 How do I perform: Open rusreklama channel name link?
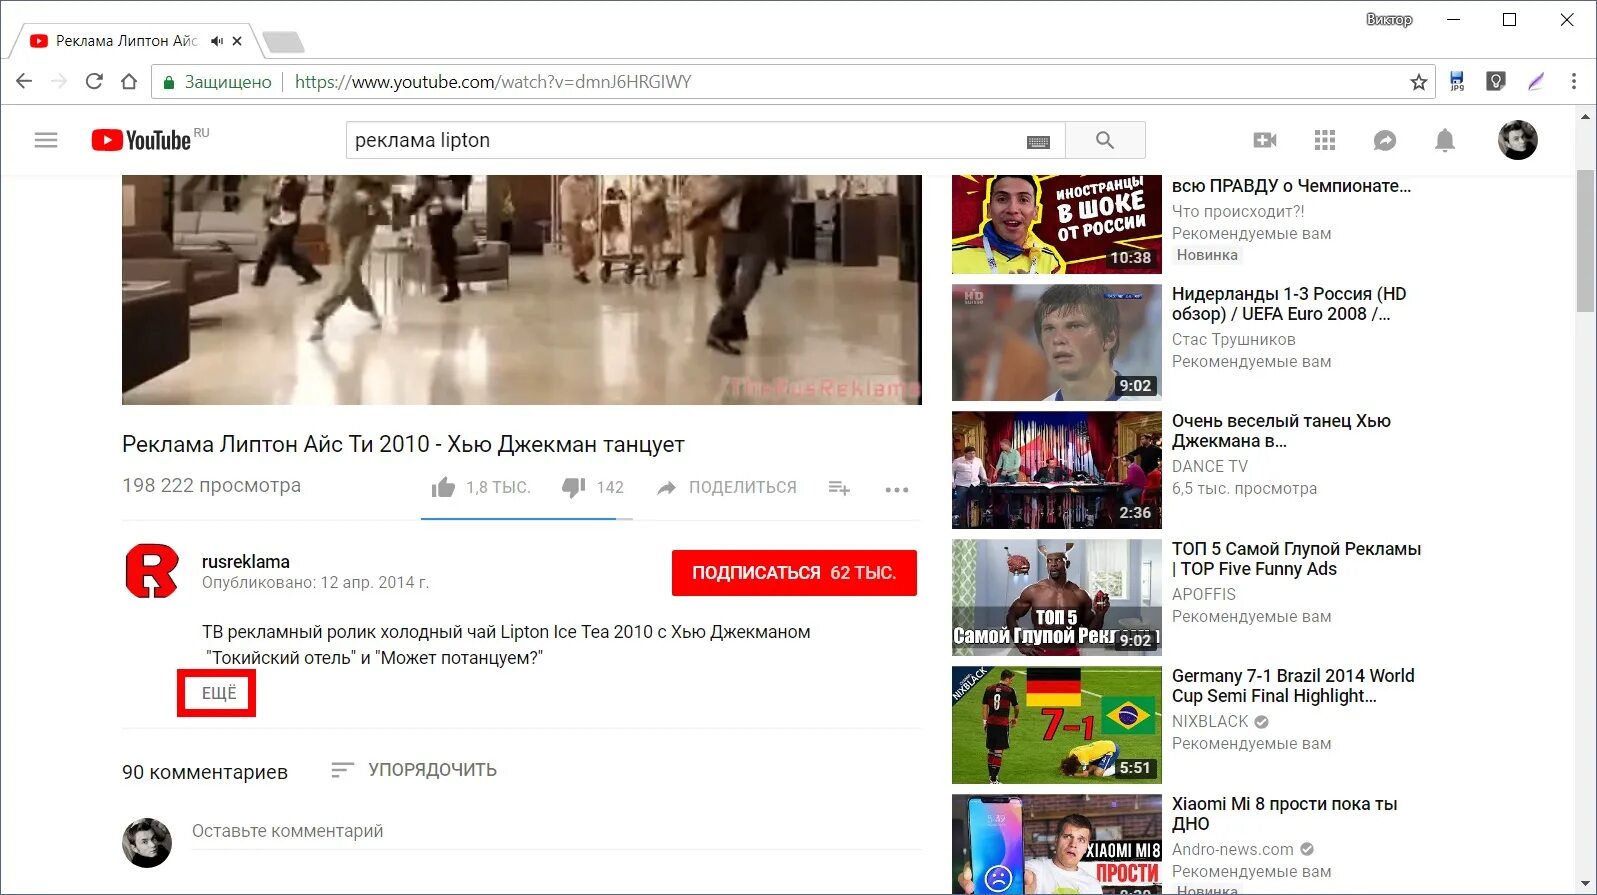(x=246, y=561)
